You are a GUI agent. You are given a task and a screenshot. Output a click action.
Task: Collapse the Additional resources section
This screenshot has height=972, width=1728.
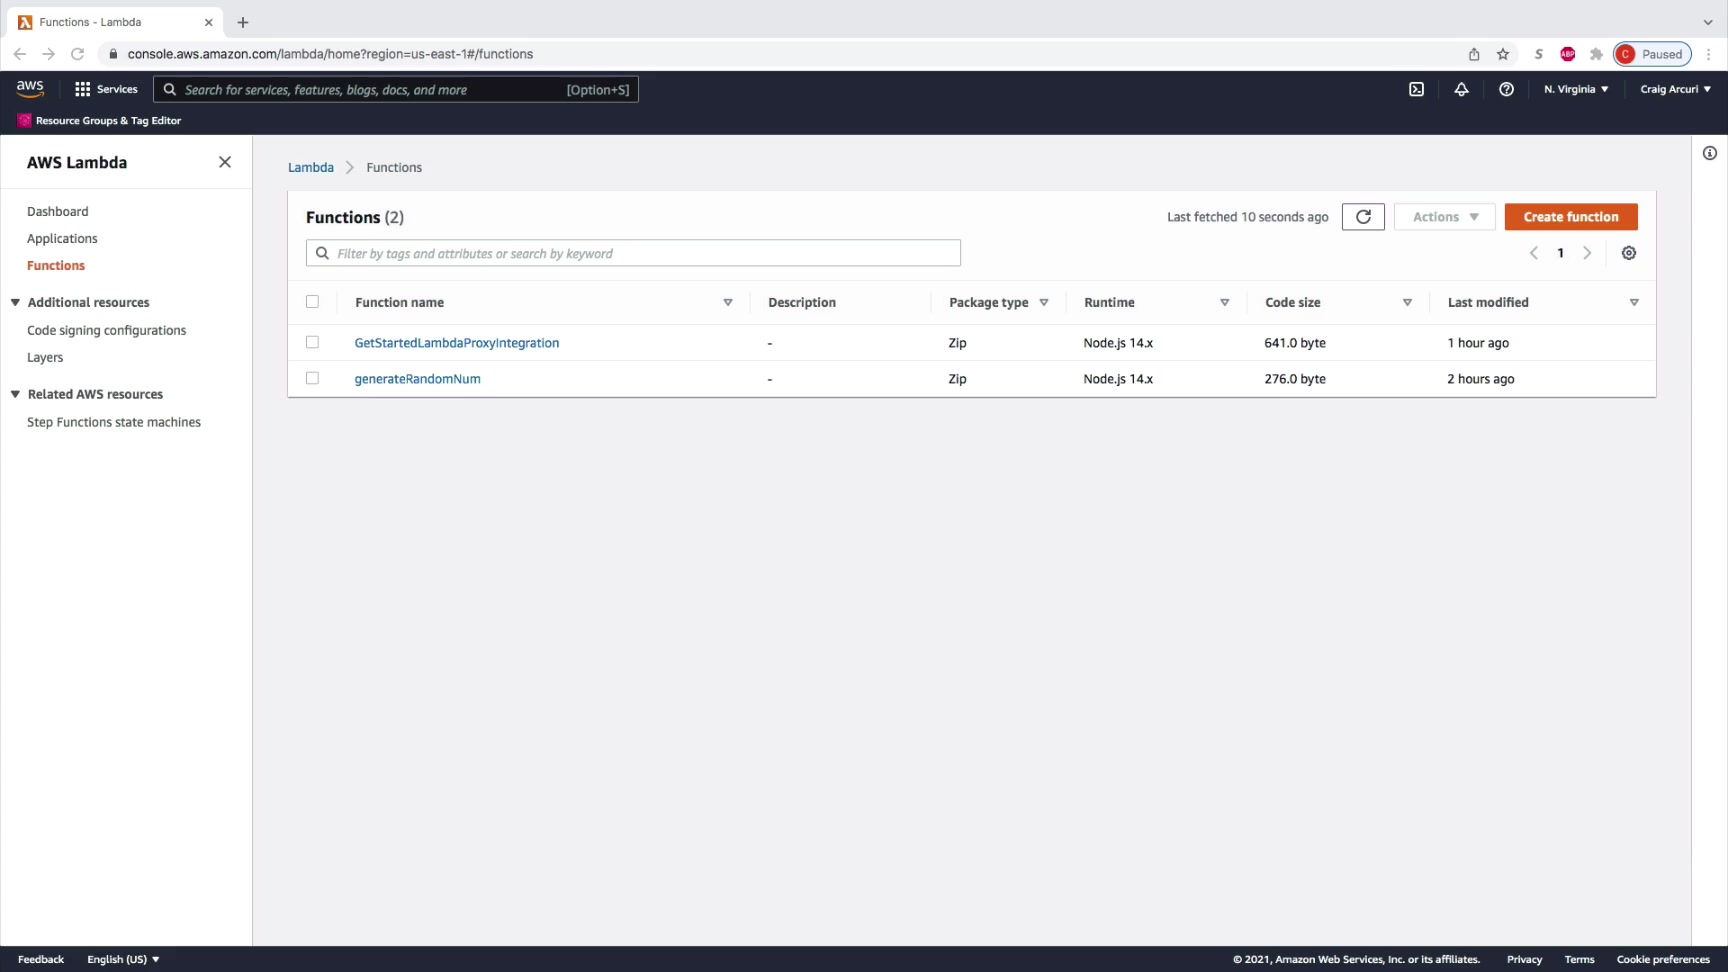(x=15, y=302)
